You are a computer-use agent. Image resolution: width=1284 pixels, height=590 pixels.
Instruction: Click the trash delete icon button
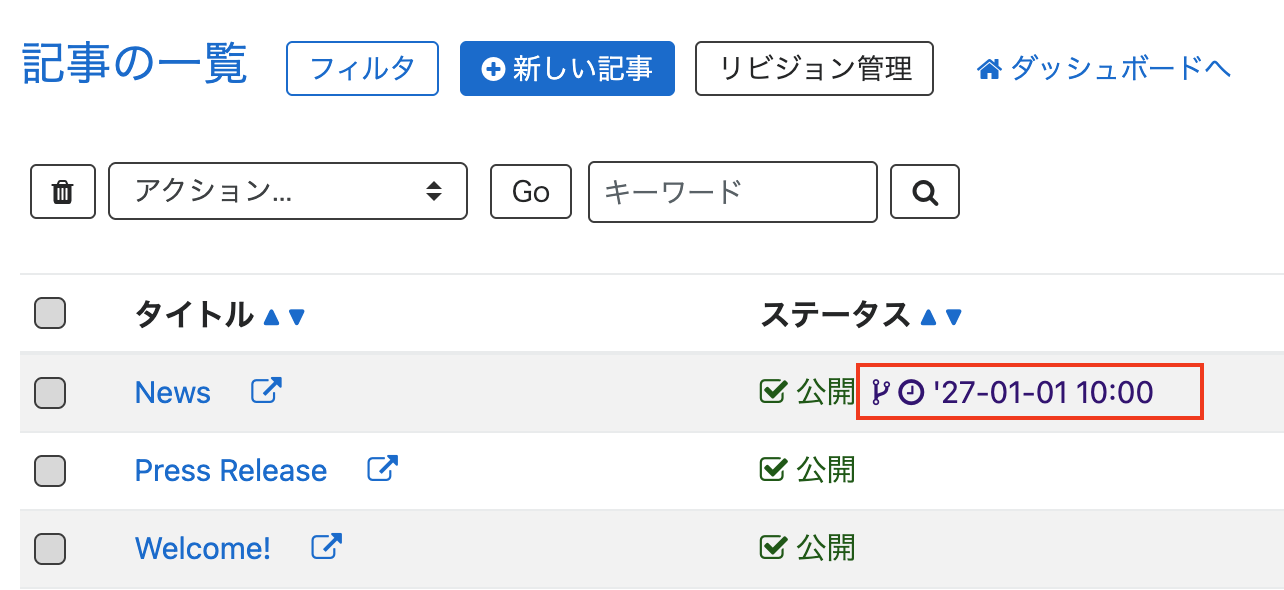[x=63, y=191]
